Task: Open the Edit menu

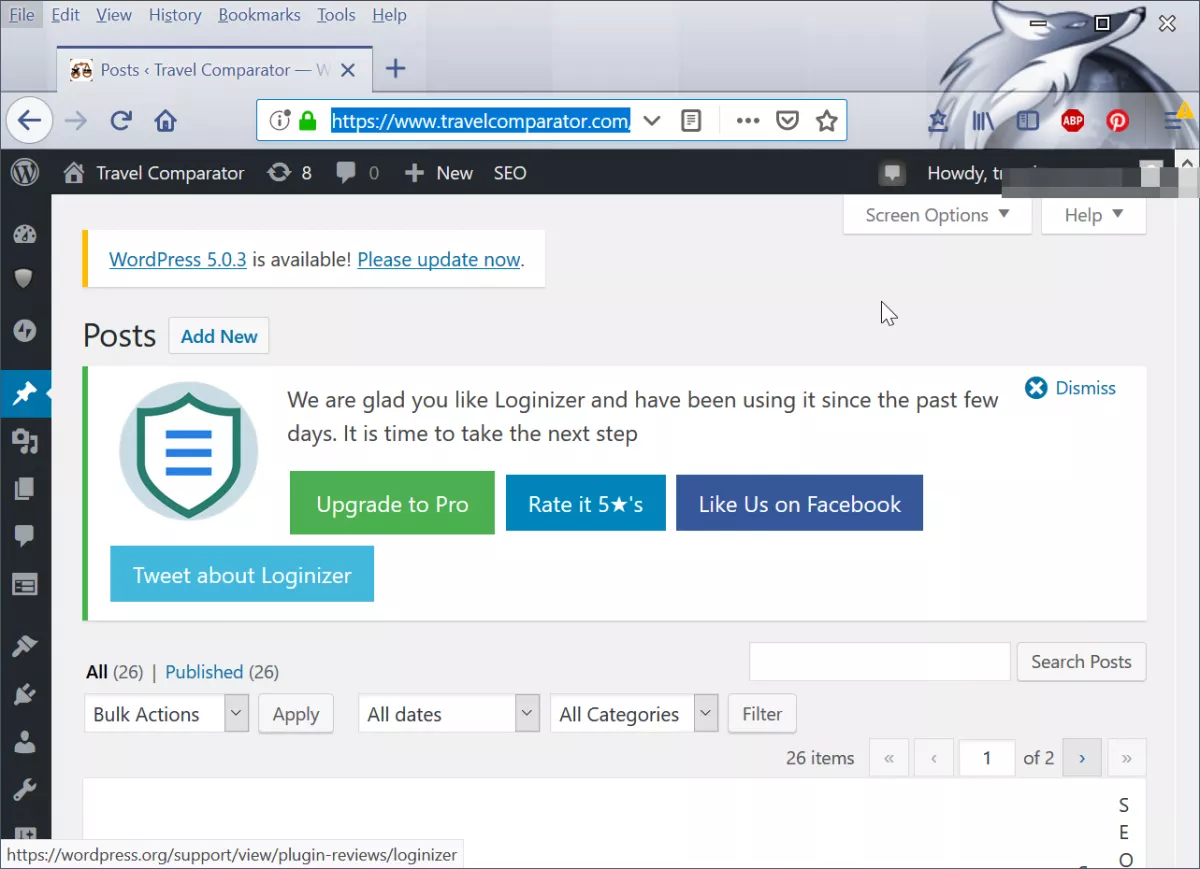Action: point(65,15)
